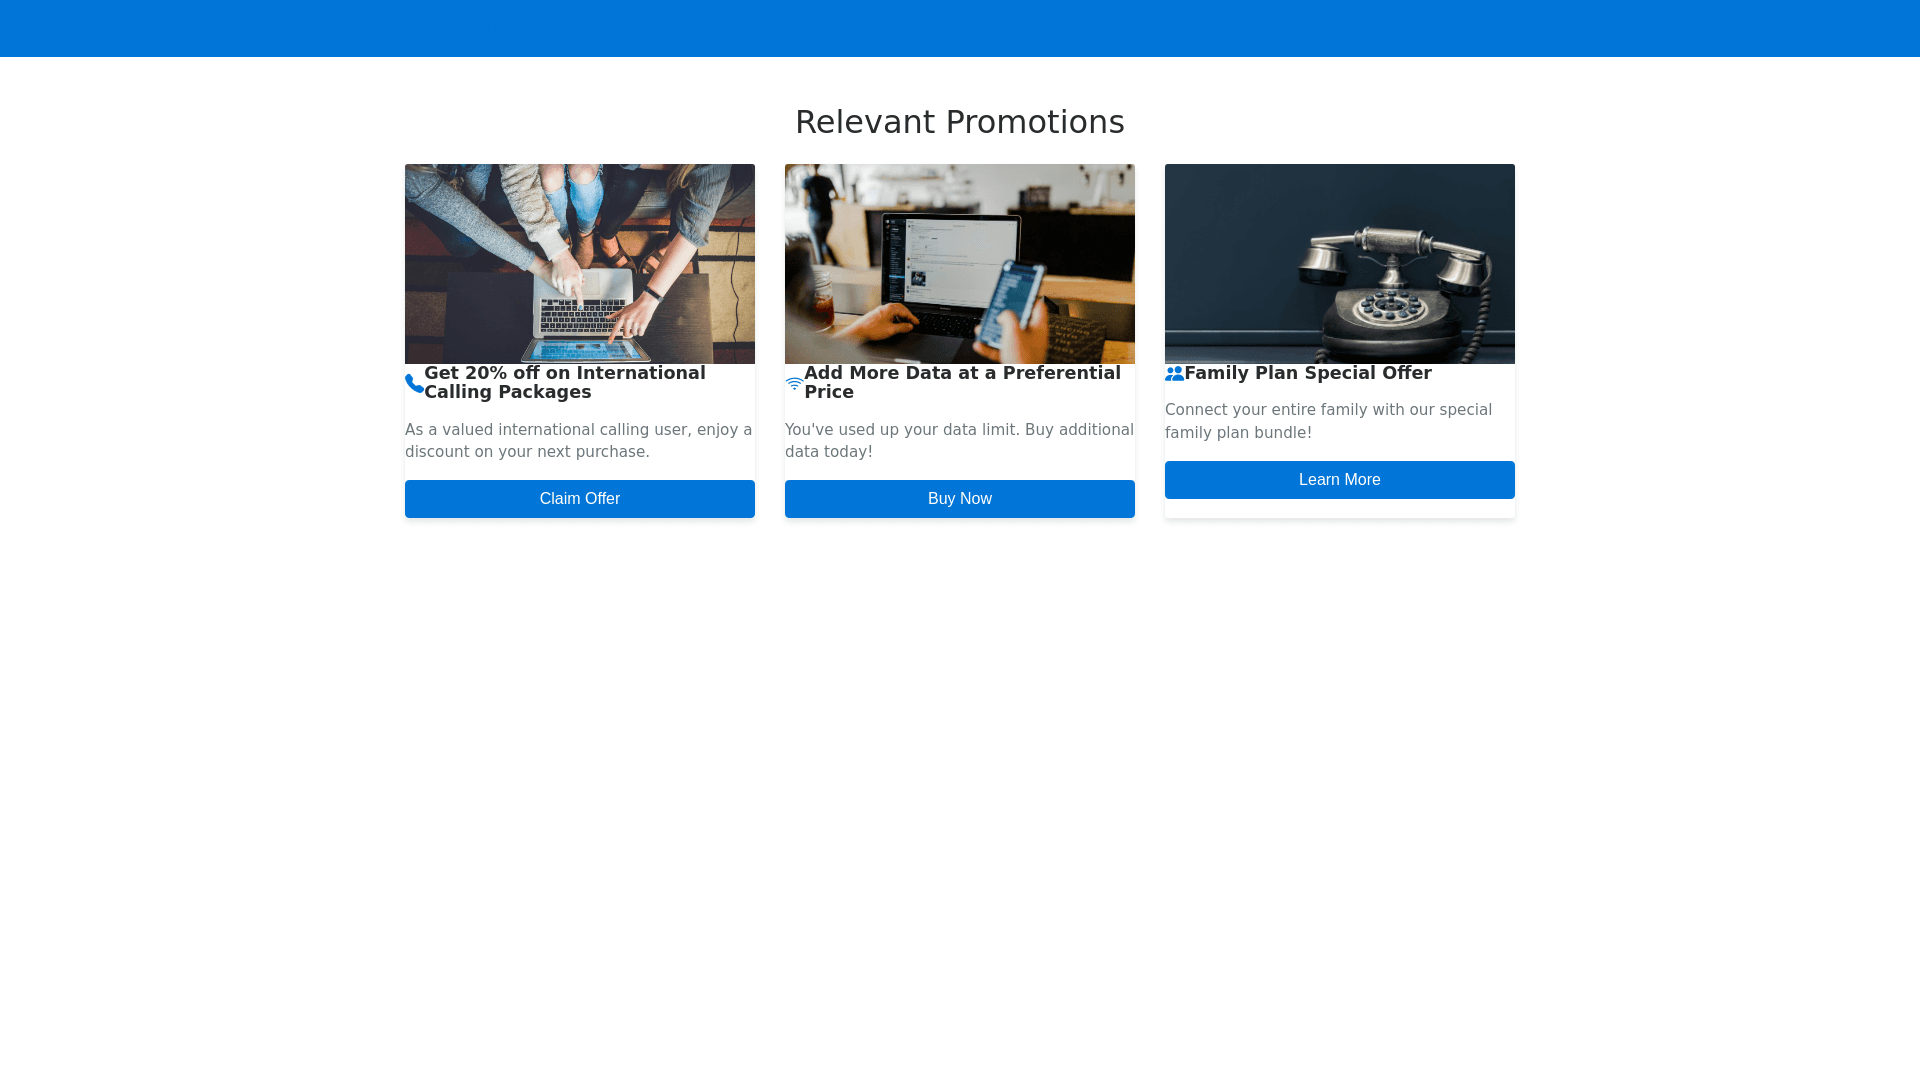Viewport: 1920px width, 1080px height.
Task: Open the vintage rotary telephone image
Action: click(1340, 263)
